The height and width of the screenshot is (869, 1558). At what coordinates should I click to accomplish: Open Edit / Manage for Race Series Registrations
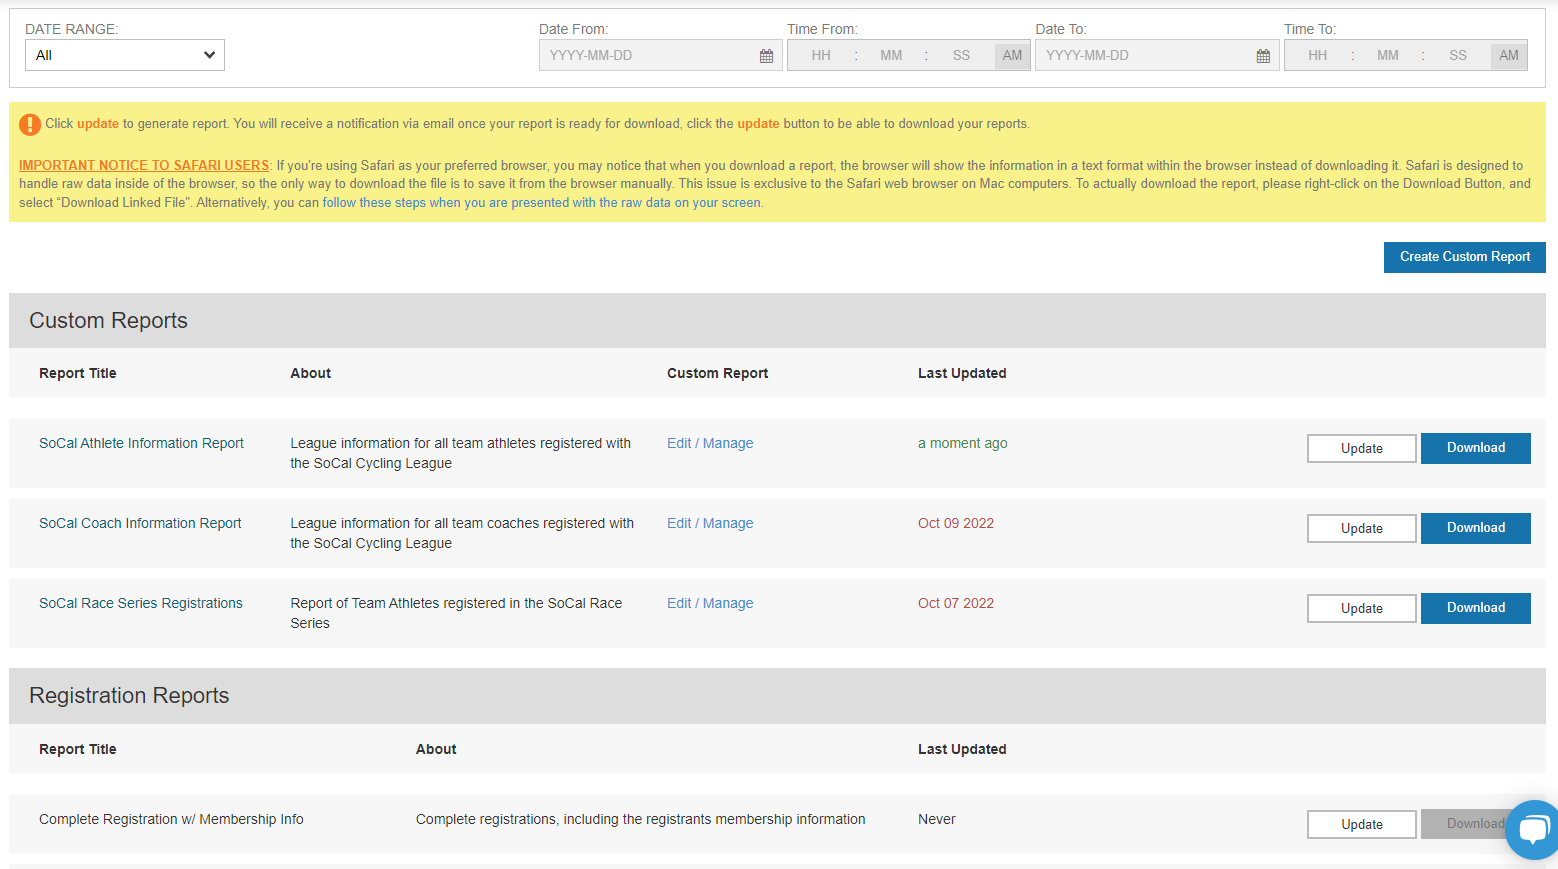[710, 603]
